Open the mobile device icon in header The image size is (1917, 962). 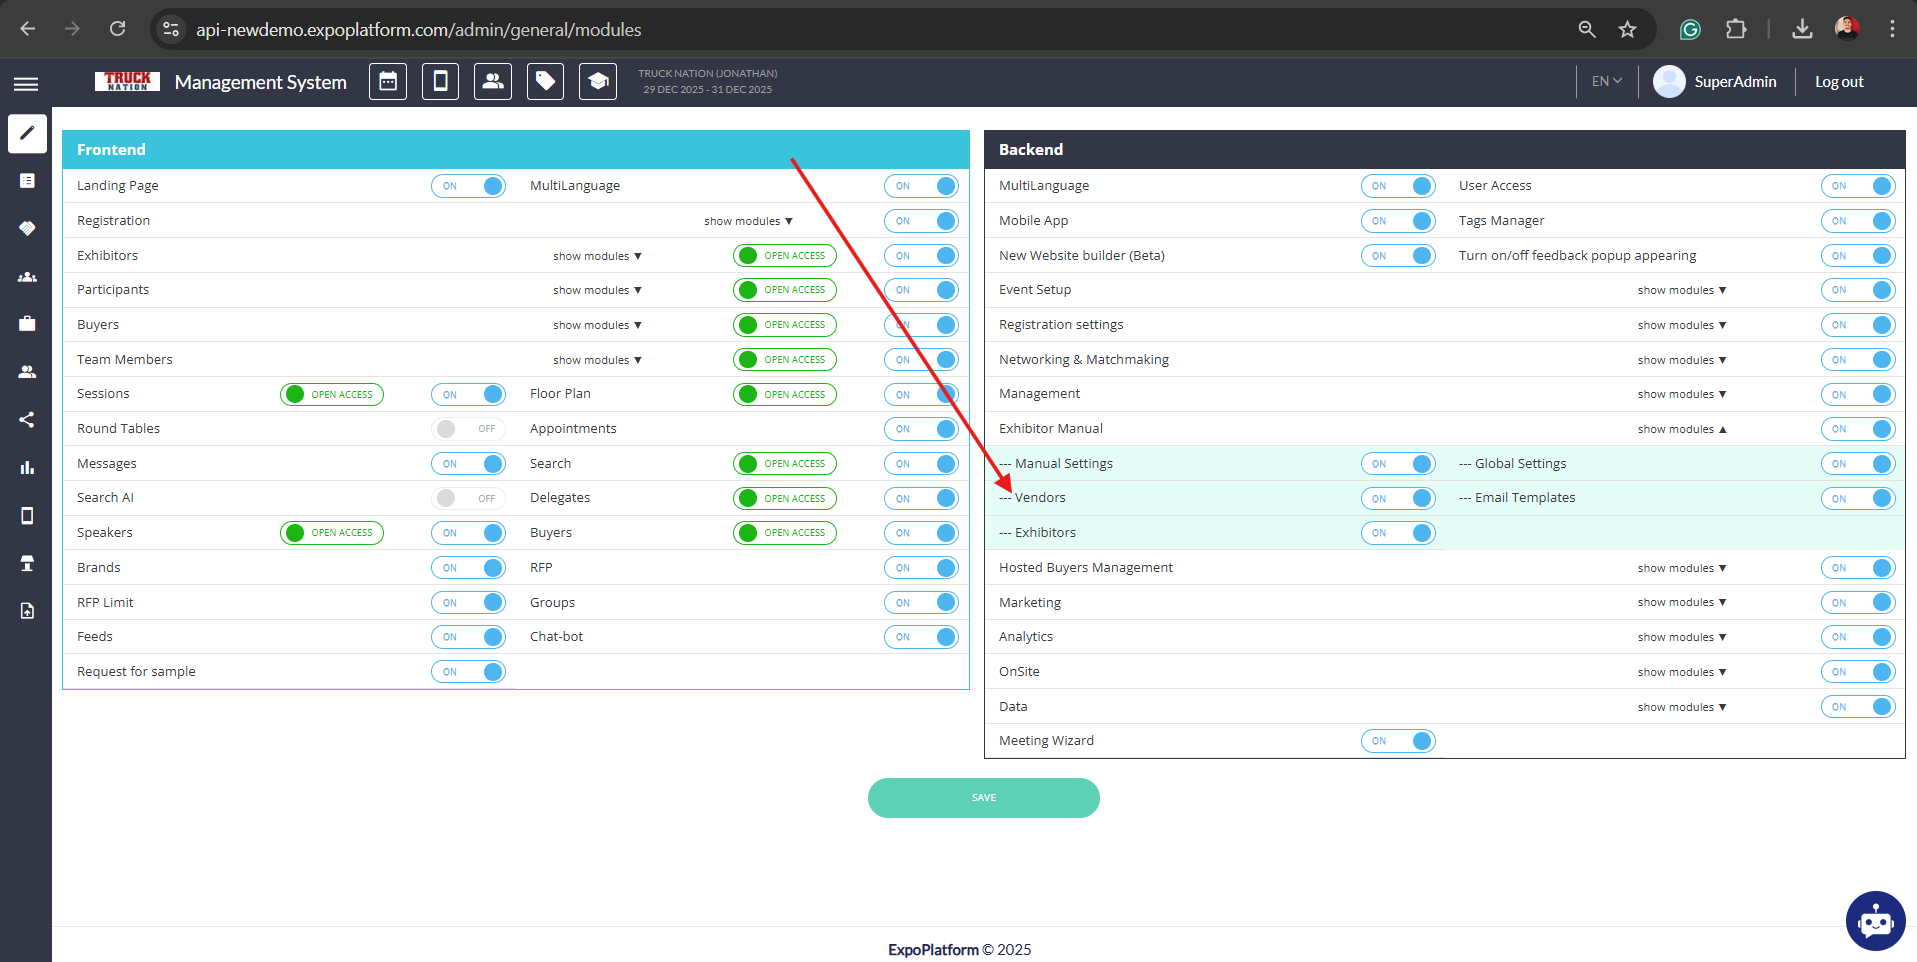(440, 82)
